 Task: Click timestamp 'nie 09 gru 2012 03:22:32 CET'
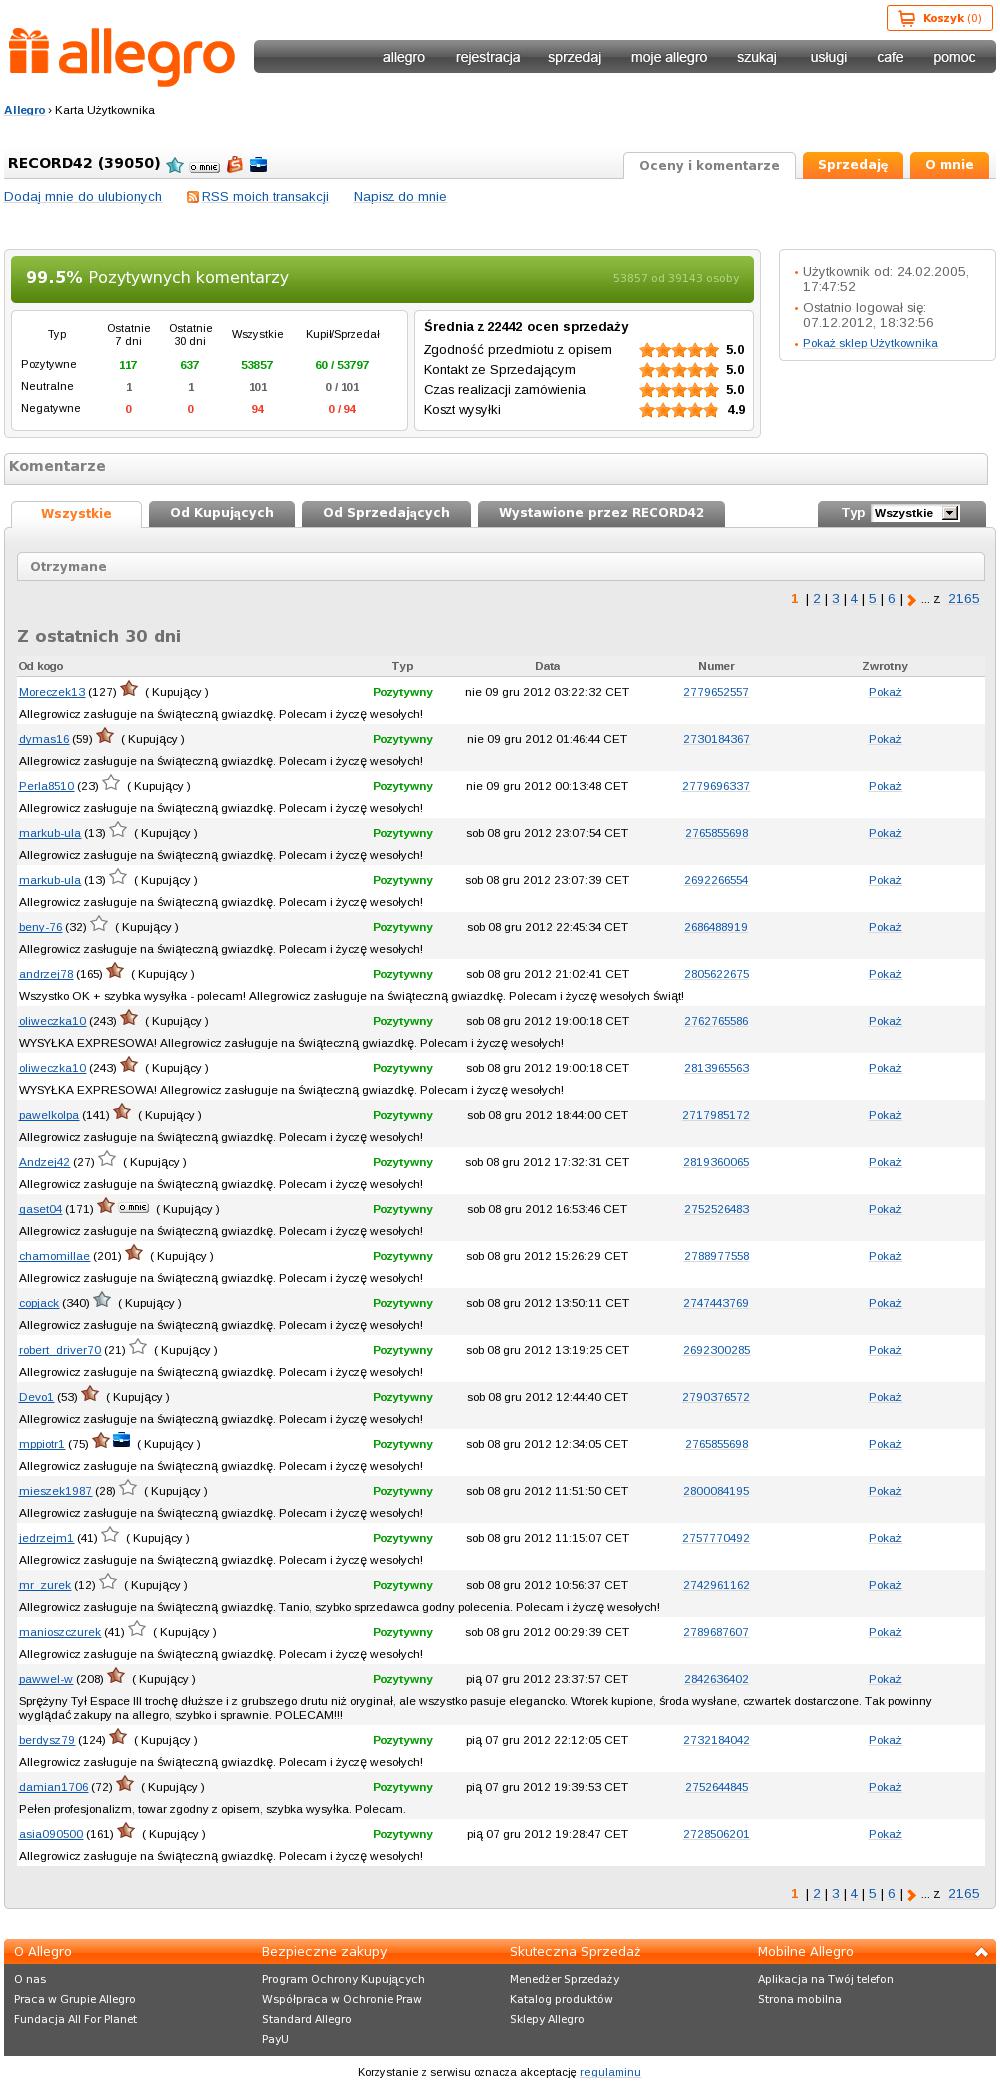click(547, 692)
